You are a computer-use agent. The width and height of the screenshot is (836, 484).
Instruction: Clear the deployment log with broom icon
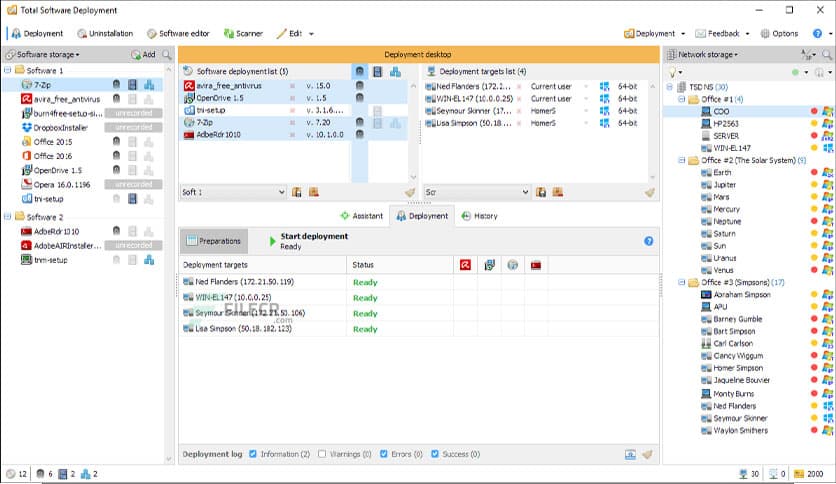(x=647, y=454)
